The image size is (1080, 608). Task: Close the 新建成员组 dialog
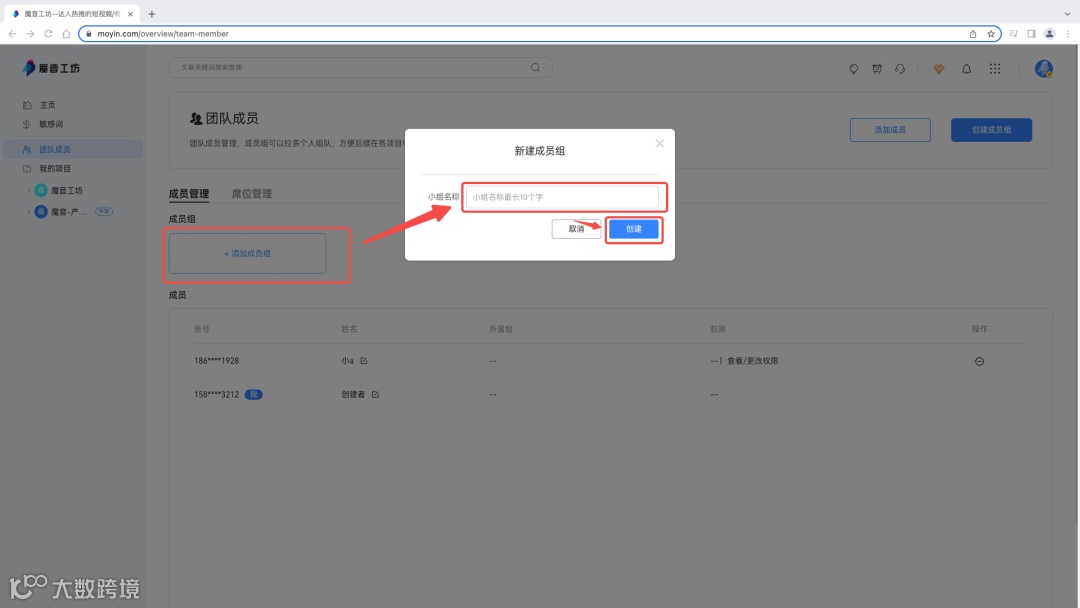(x=659, y=143)
